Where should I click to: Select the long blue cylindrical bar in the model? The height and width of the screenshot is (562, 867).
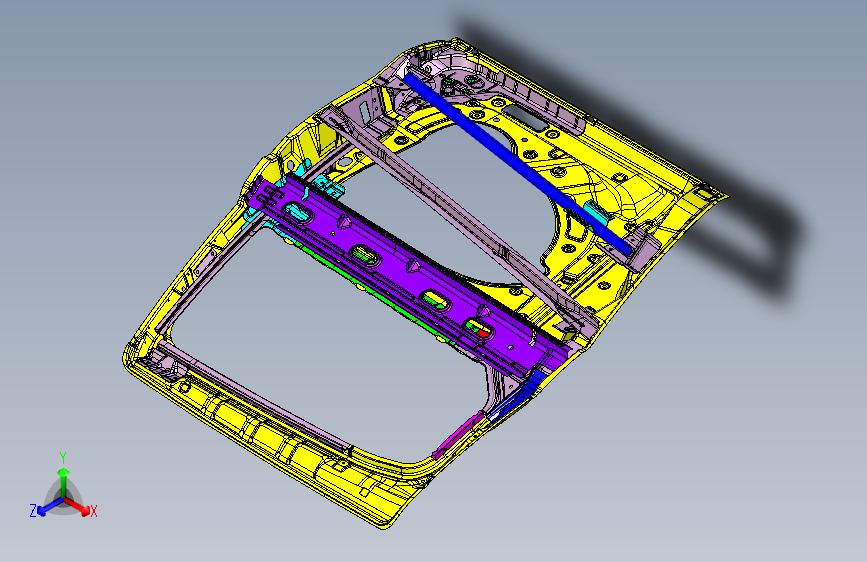pyautogui.click(x=516, y=165)
